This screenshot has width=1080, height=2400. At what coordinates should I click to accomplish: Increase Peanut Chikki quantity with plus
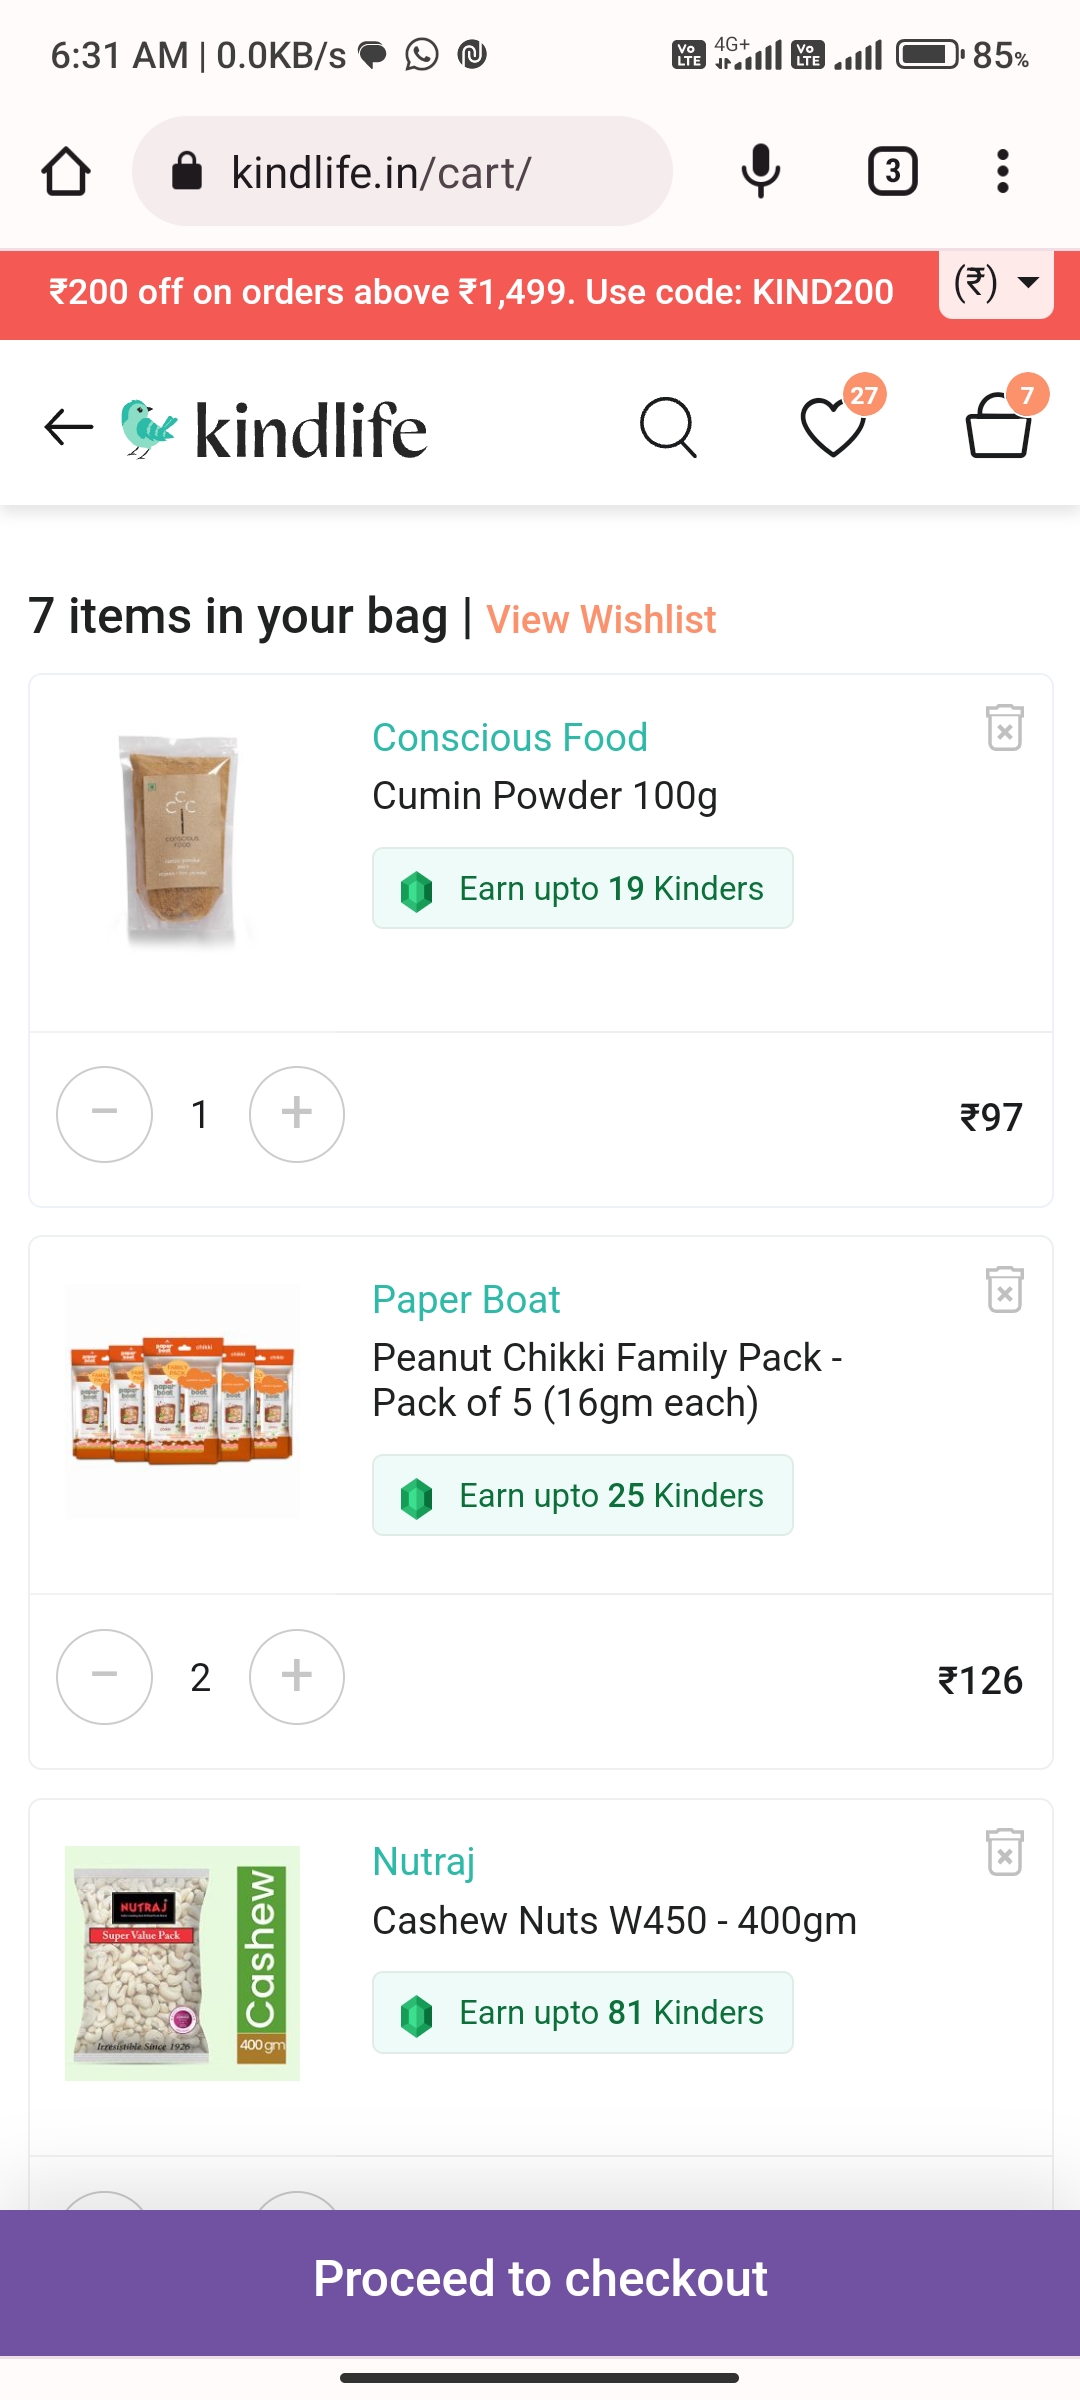297,1677
